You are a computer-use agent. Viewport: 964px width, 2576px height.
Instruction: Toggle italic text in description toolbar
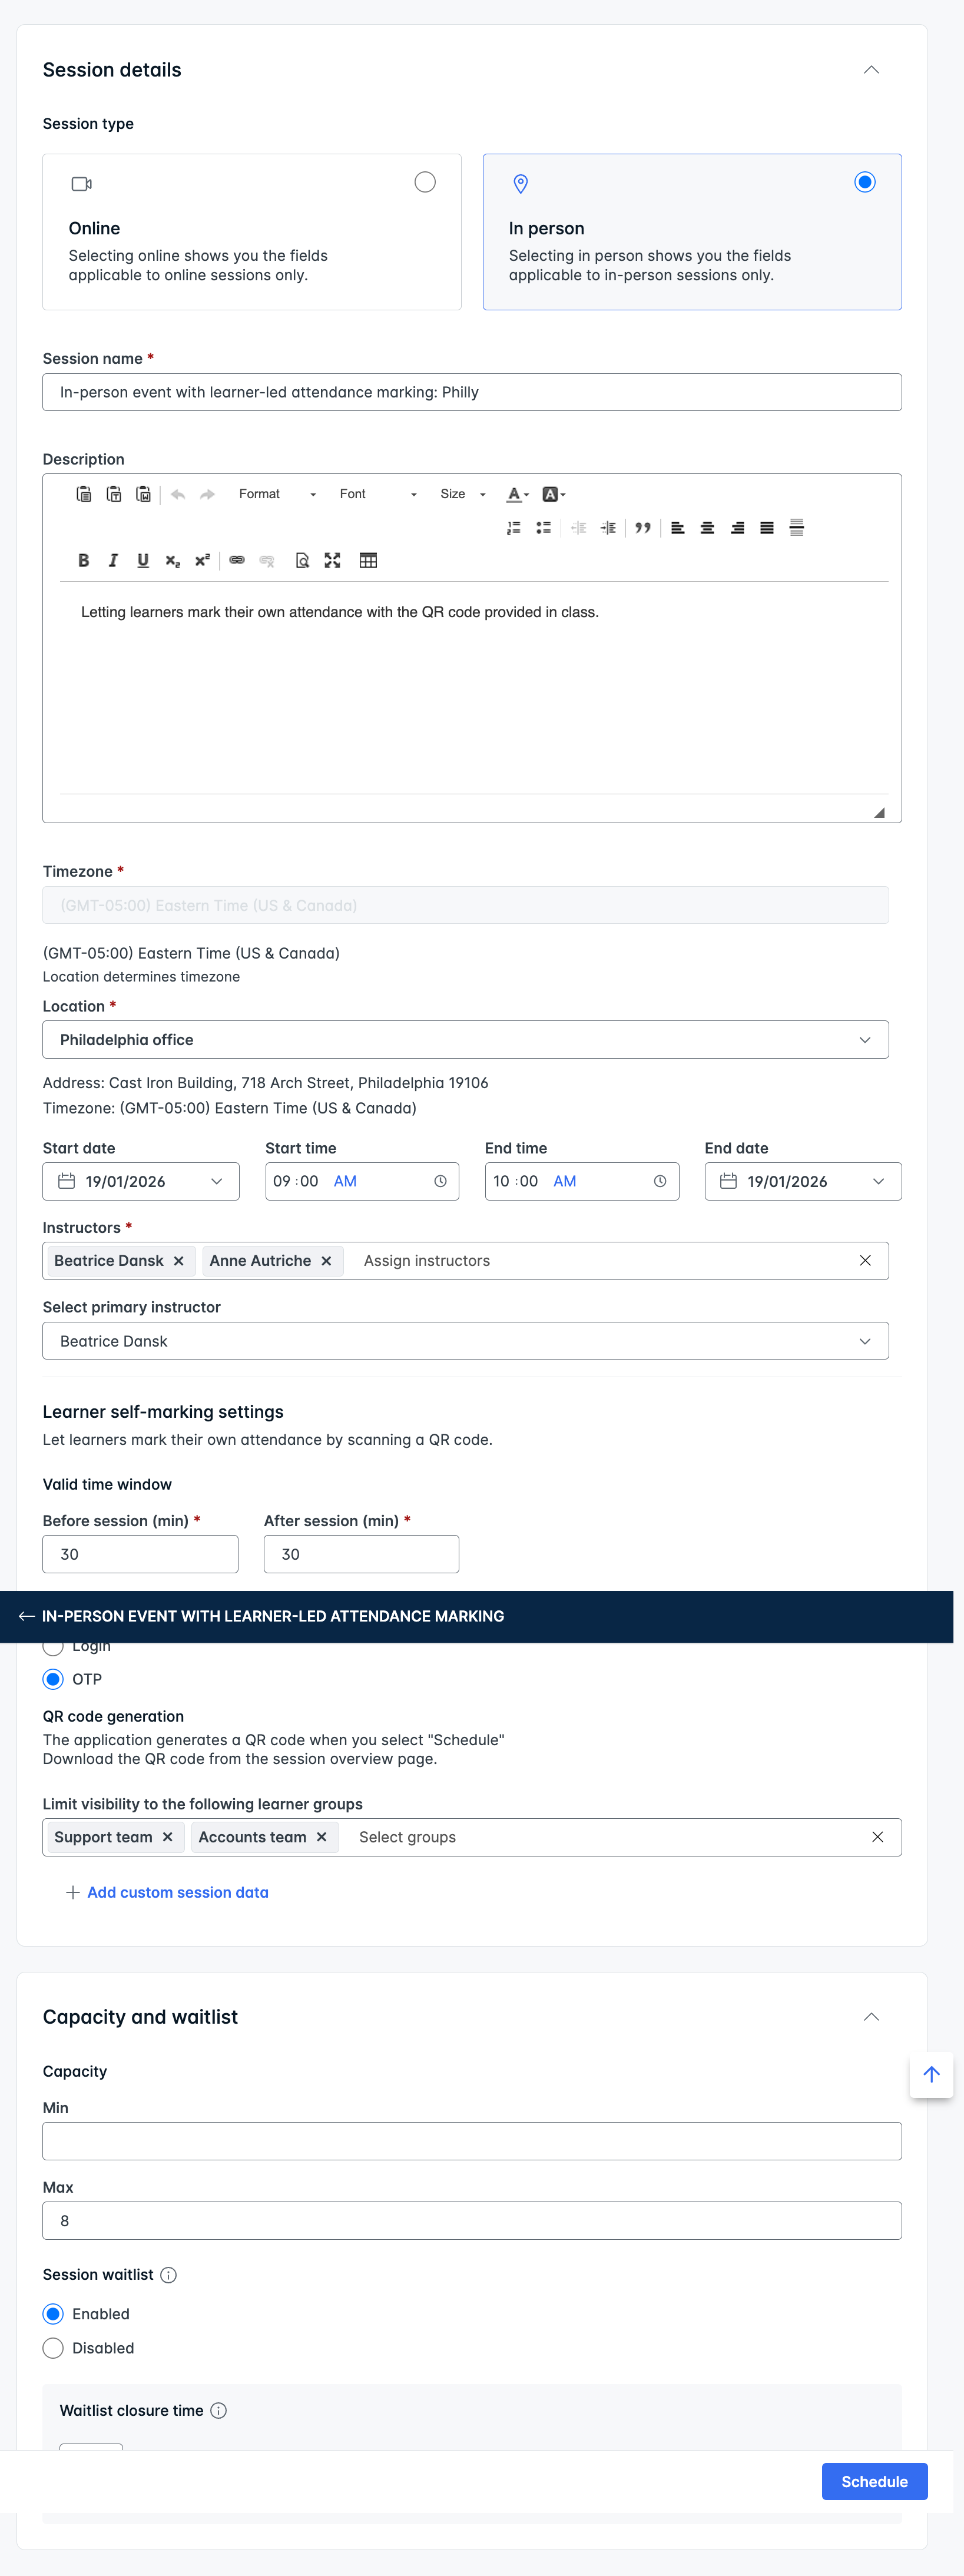point(113,560)
